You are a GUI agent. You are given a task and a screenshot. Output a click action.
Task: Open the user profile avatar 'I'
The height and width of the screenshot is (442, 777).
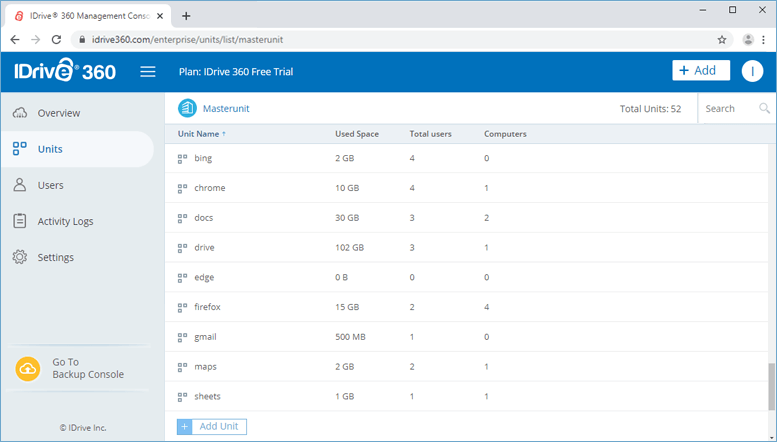pyautogui.click(x=752, y=71)
